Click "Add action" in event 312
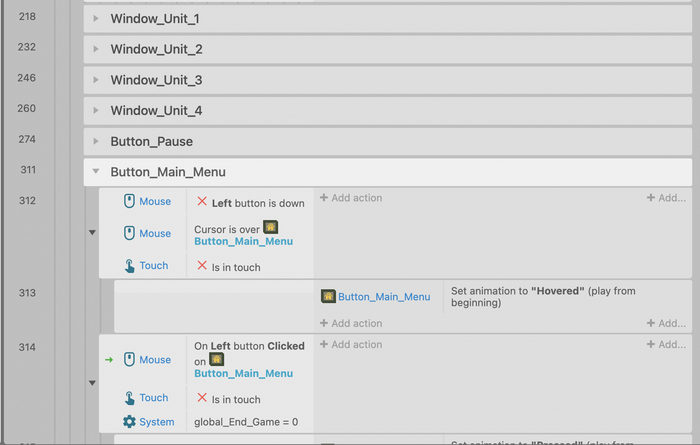This screenshot has width=700, height=445. point(351,198)
